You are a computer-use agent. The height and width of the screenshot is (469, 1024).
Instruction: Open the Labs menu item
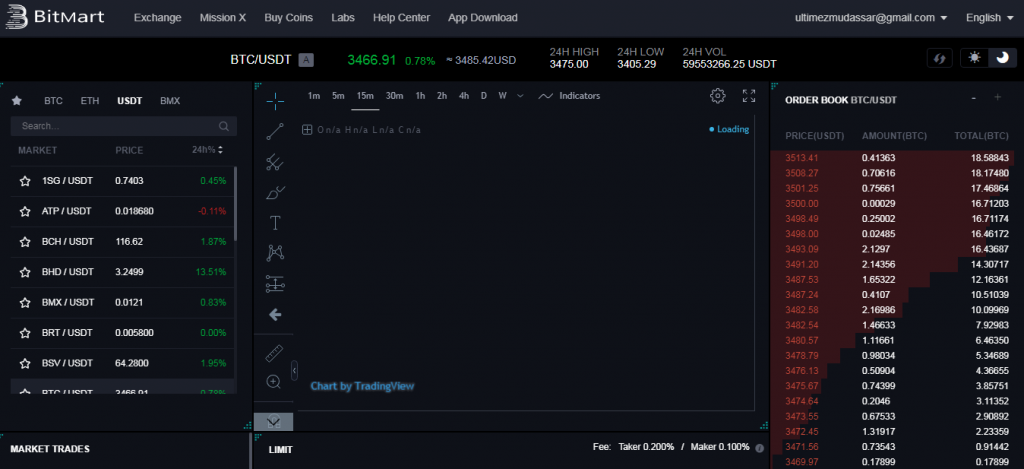343,18
